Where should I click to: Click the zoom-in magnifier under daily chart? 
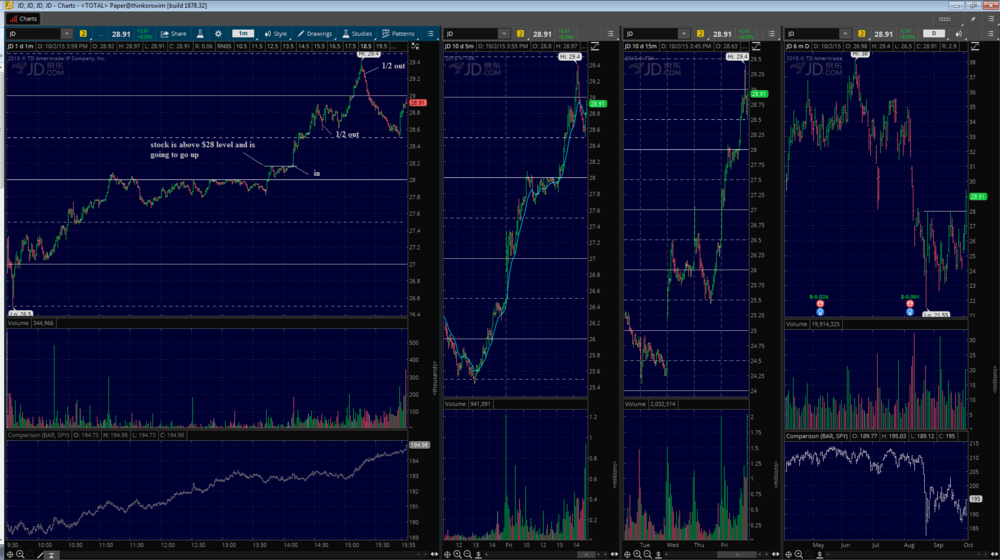(798, 555)
